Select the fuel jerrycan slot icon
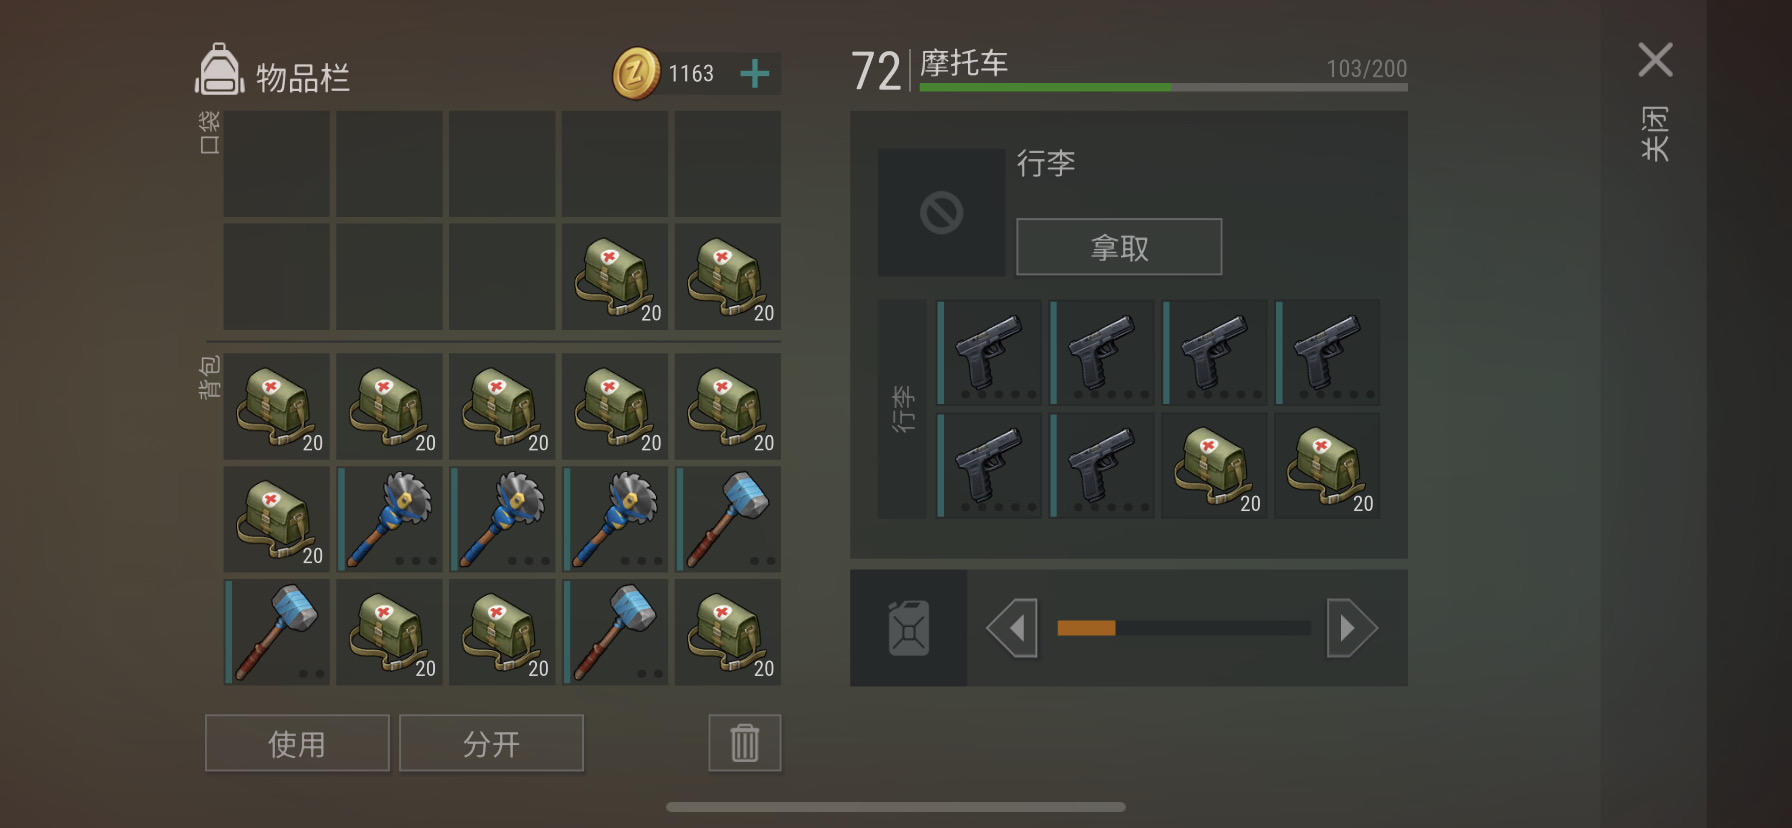1792x828 pixels. pyautogui.click(x=909, y=628)
